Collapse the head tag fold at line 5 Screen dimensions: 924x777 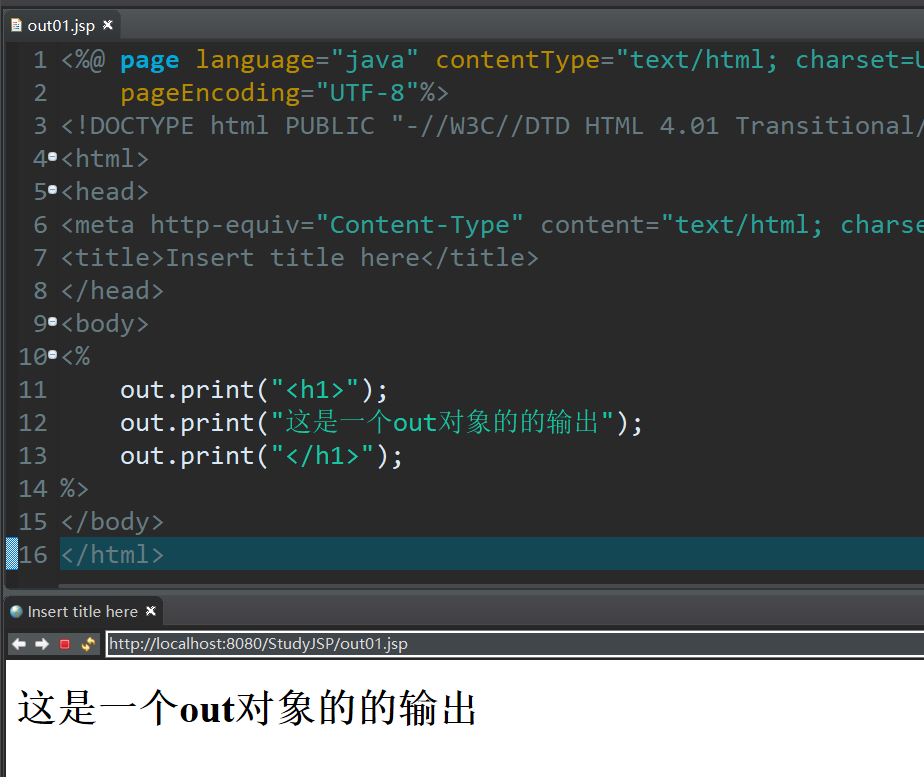point(52,190)
